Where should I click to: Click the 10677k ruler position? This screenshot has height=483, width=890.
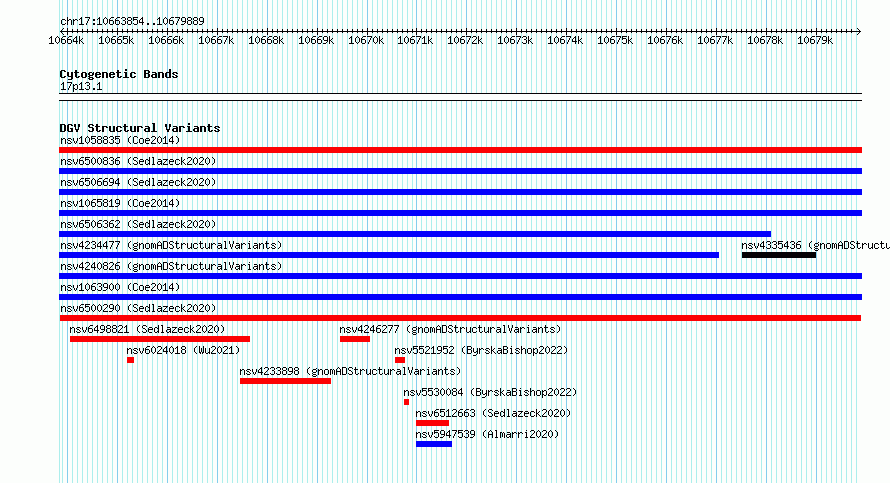pyautogui.click(x=715, y=40)
